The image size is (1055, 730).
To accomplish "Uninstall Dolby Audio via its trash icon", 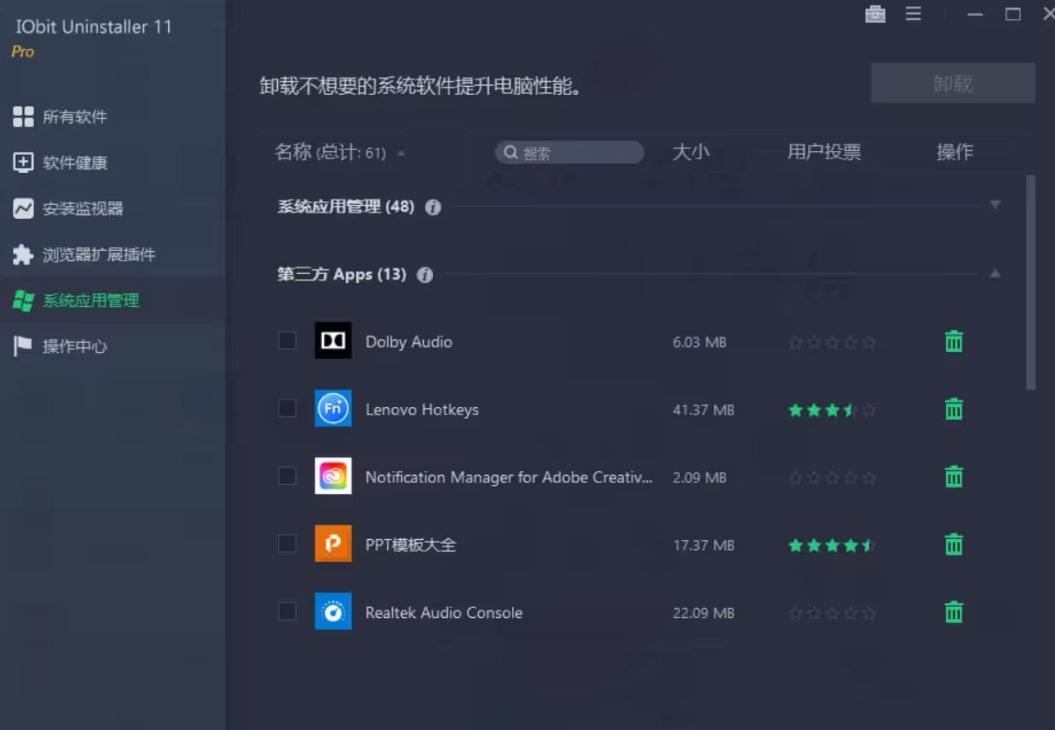I will 954,341.
